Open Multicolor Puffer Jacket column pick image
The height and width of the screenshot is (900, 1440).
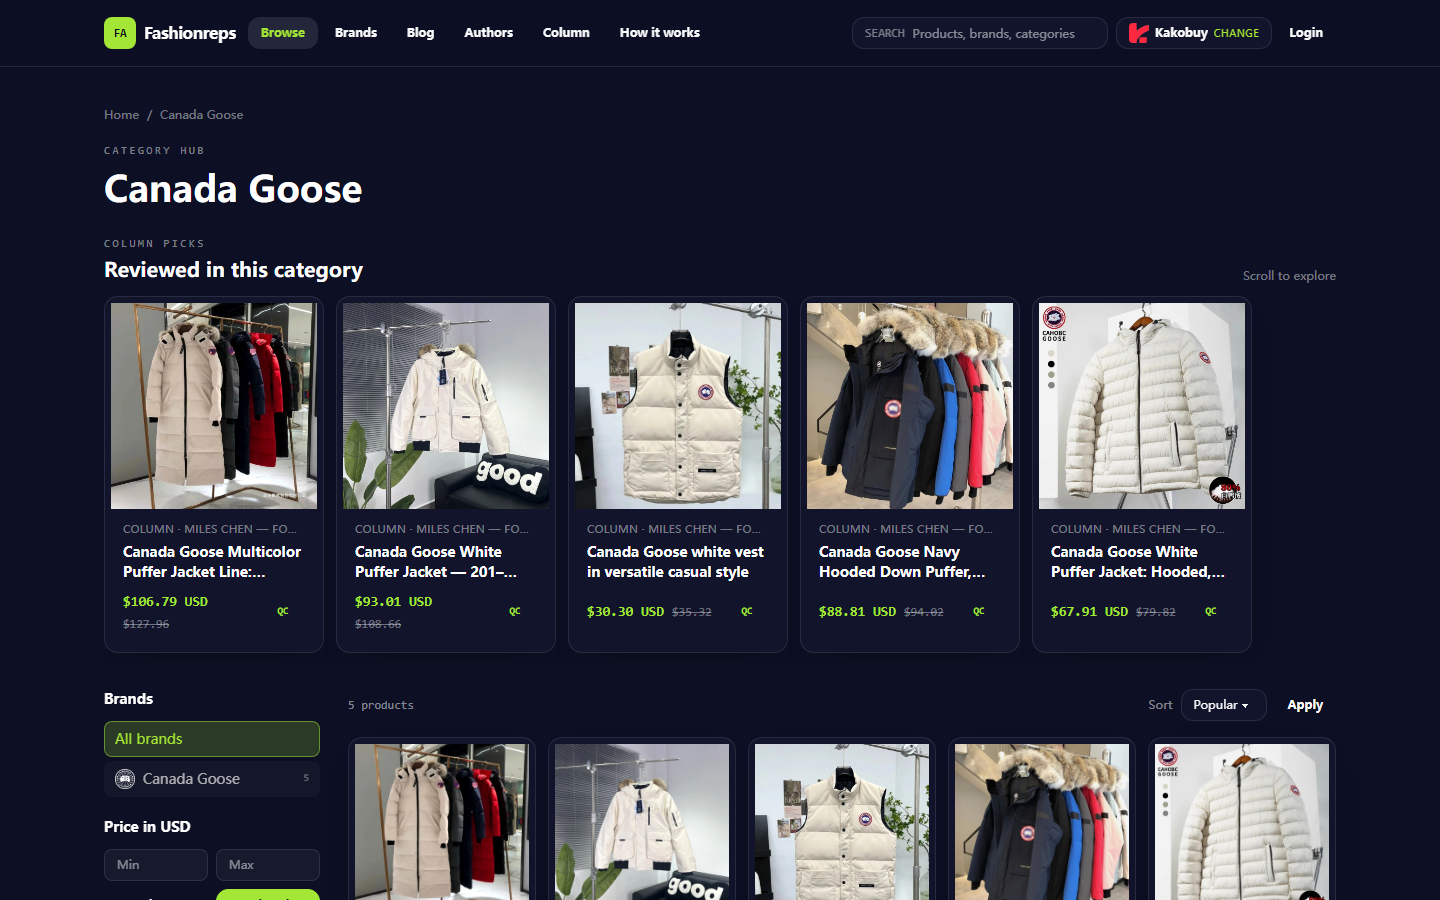coord(214,406)
